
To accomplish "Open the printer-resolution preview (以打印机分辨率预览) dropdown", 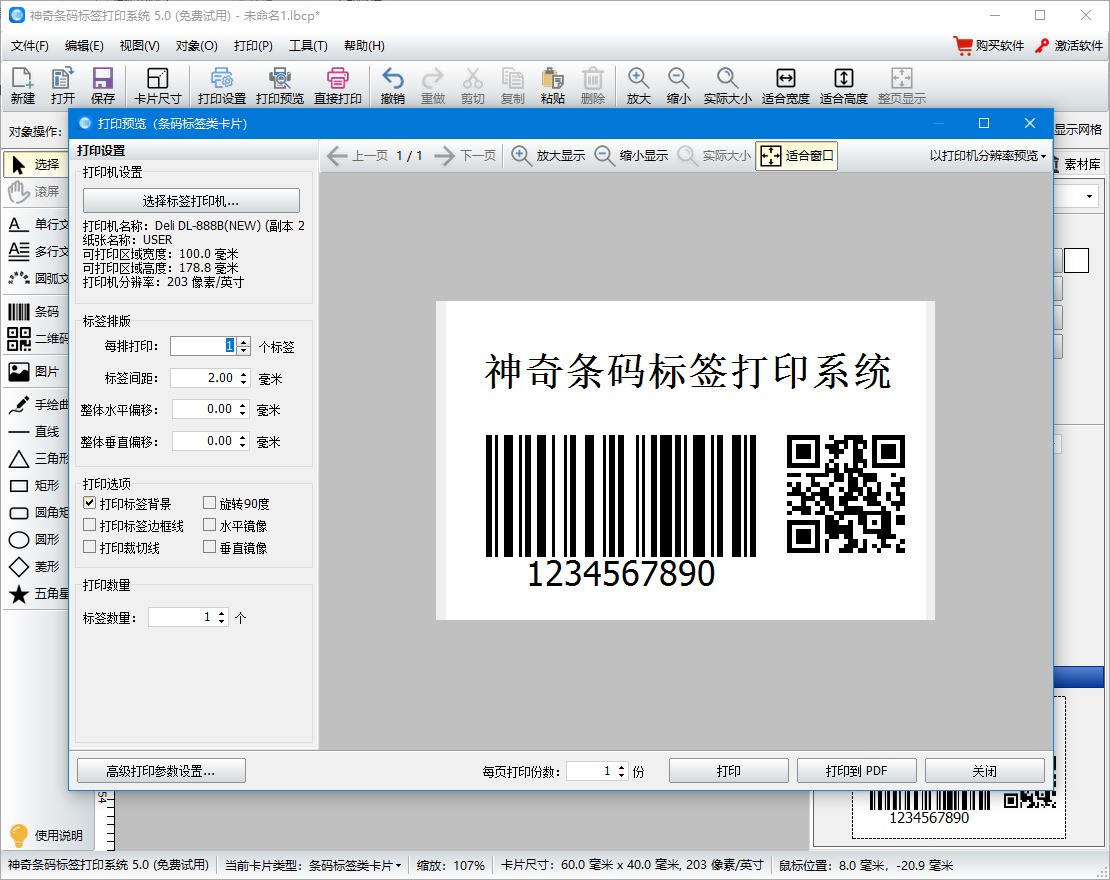I will click(988, 156).
